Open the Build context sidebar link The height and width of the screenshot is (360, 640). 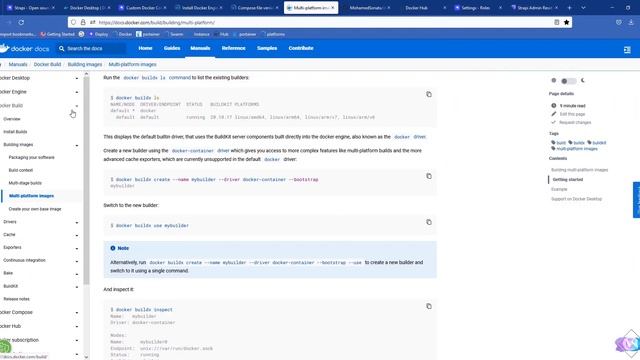pyautogui.click(x=21, y=170)
